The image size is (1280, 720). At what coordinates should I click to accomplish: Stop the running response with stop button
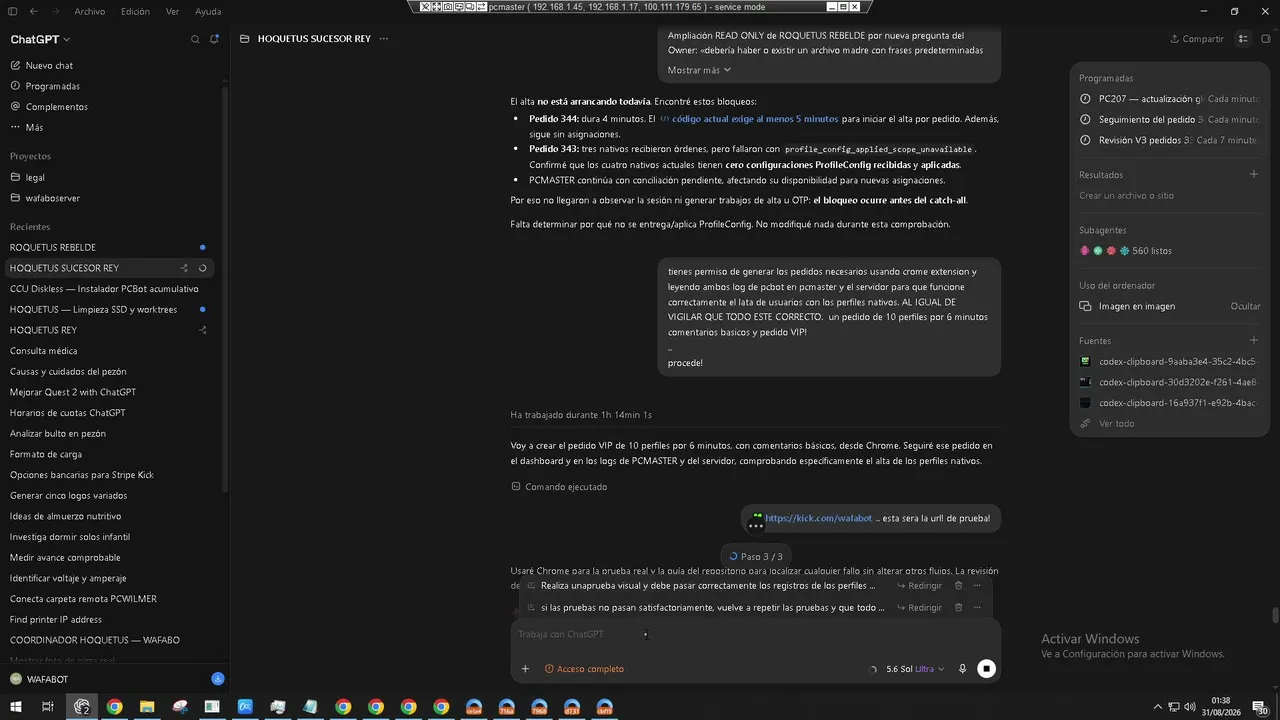[x=987, y=669]
